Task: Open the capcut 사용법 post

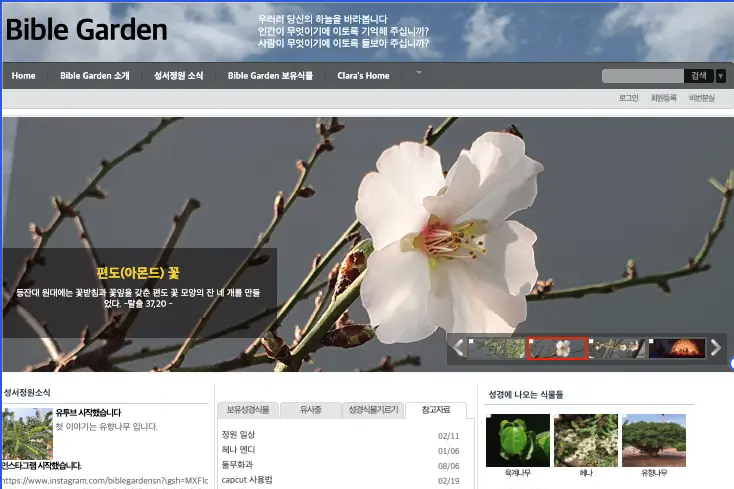Action: point(247,480)
